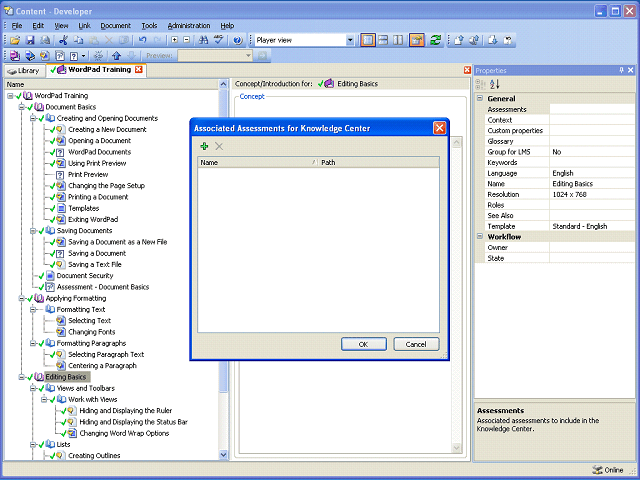
Task: Click the green Refresh arrows icon
Action: click(x=436, y=40)
